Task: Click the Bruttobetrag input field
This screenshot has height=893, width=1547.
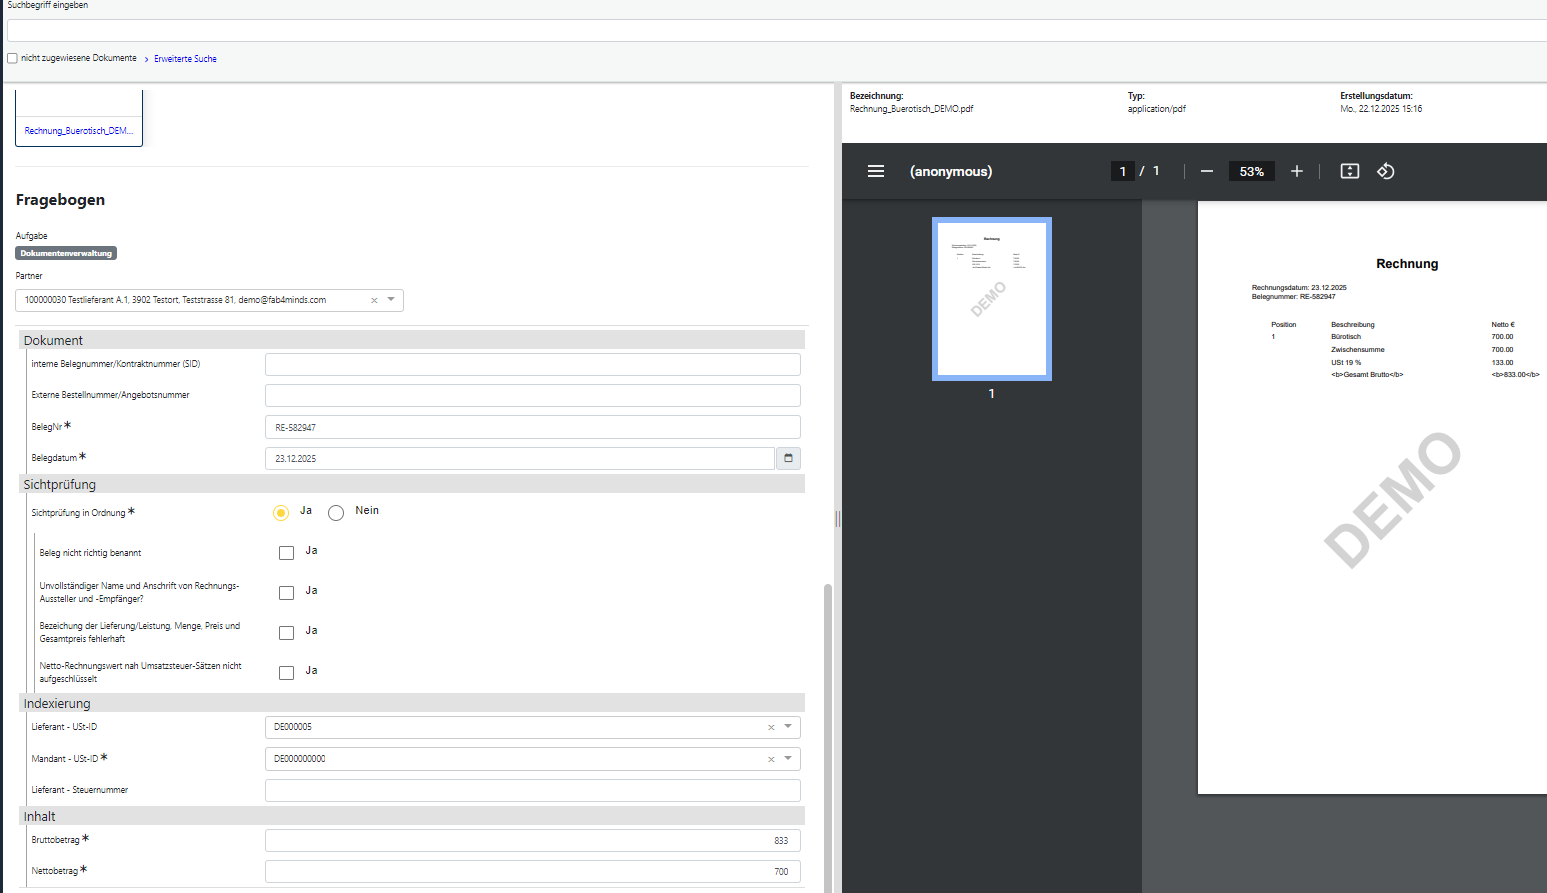Action: pyautogui.click(x=532, y=841)
